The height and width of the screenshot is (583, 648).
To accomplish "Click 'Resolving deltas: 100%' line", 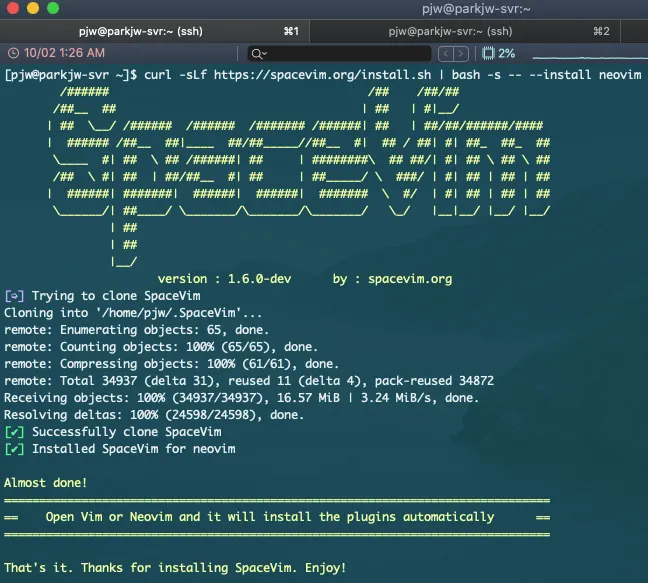I will click(154, 414).
